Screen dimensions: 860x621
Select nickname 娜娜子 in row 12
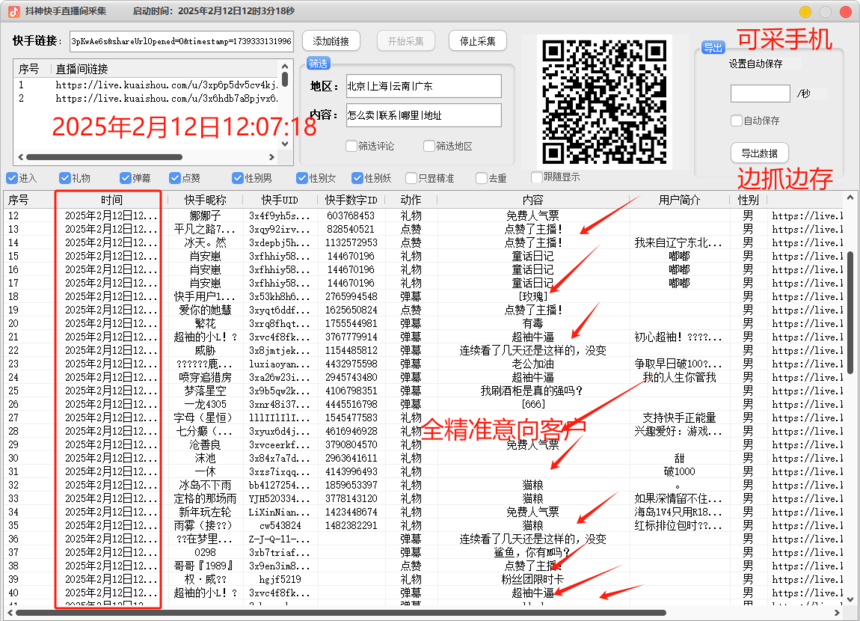pos(205,216)
